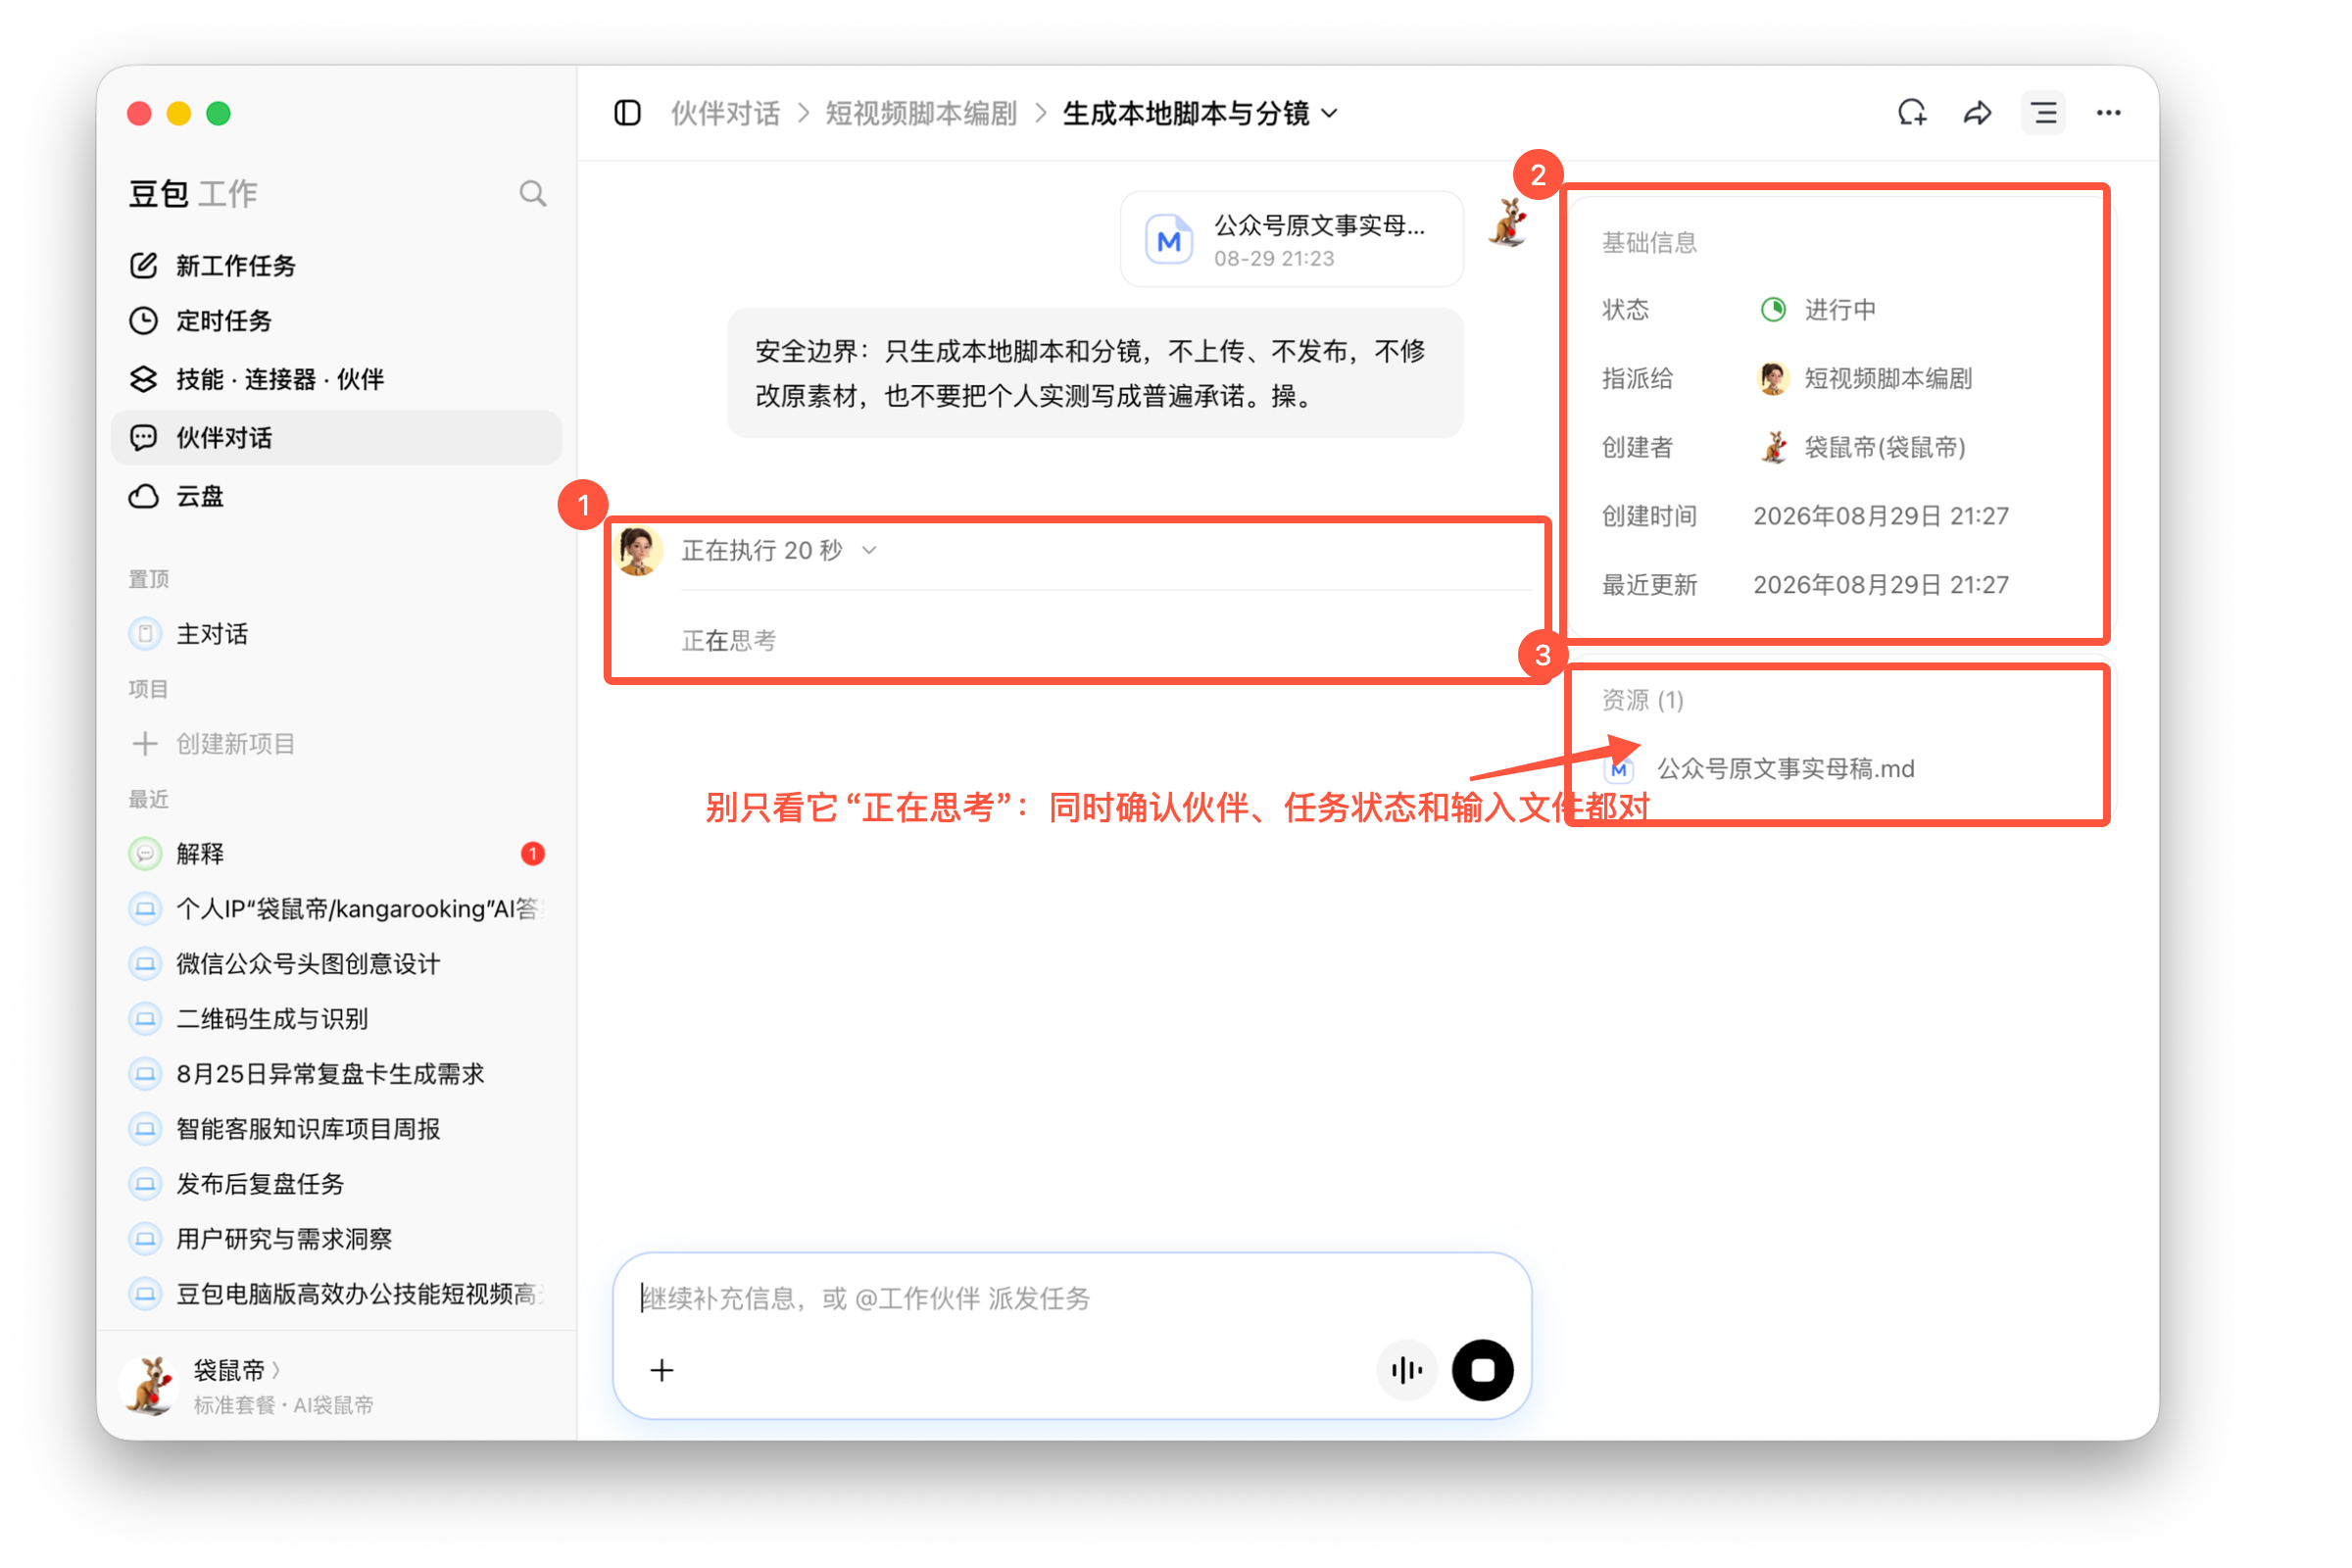Open 技能 · 连接器 · 伙伴 menu item
The width and height of the screenshot is (2352, 1568).
[x=336, y=379]
